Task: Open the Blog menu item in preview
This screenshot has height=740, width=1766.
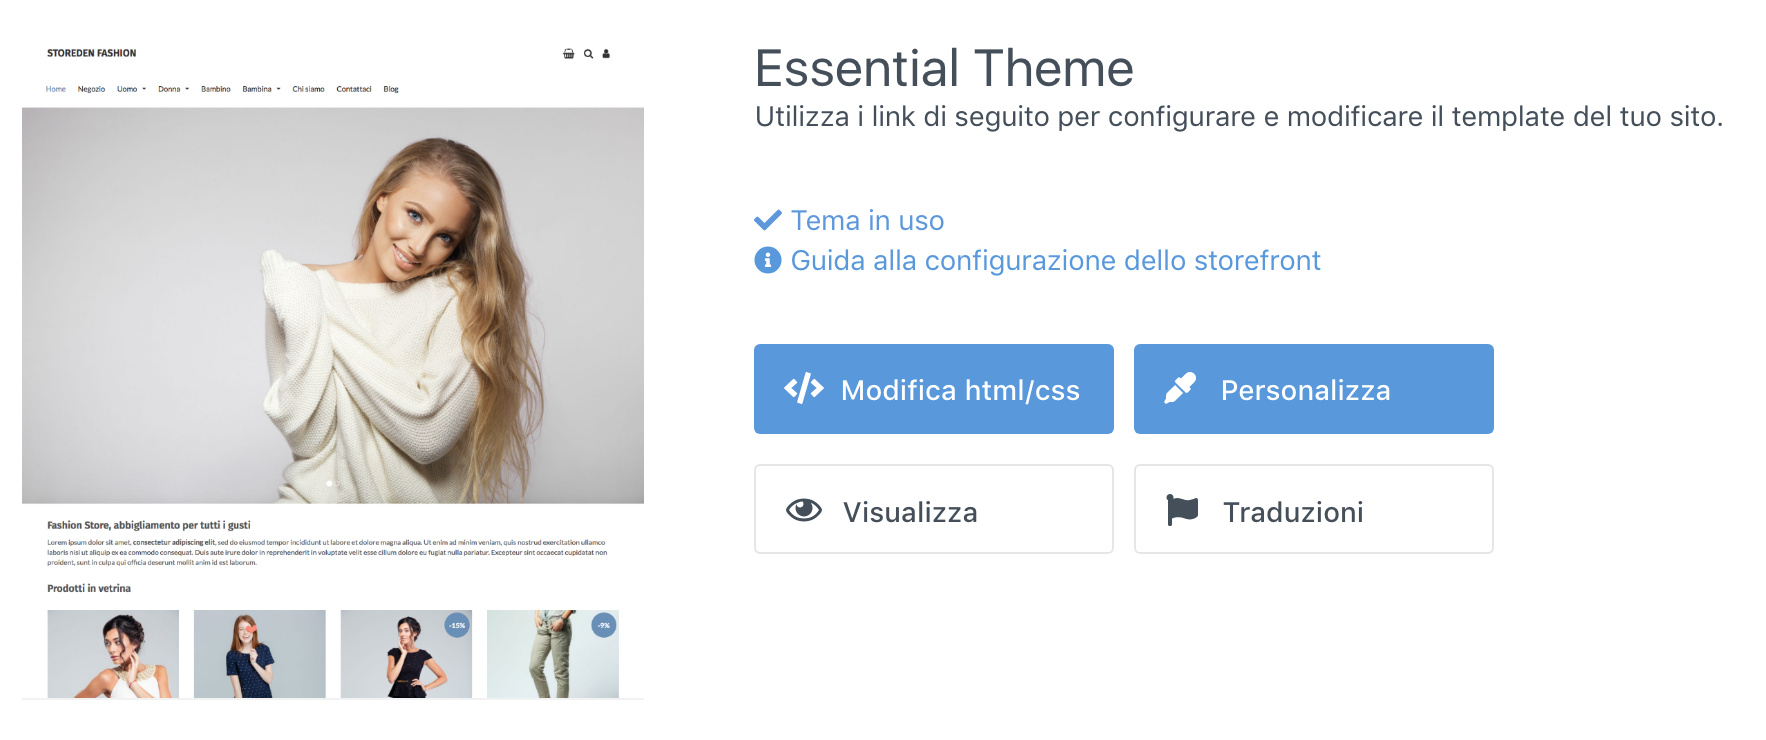Action: (x=391, y=89)
